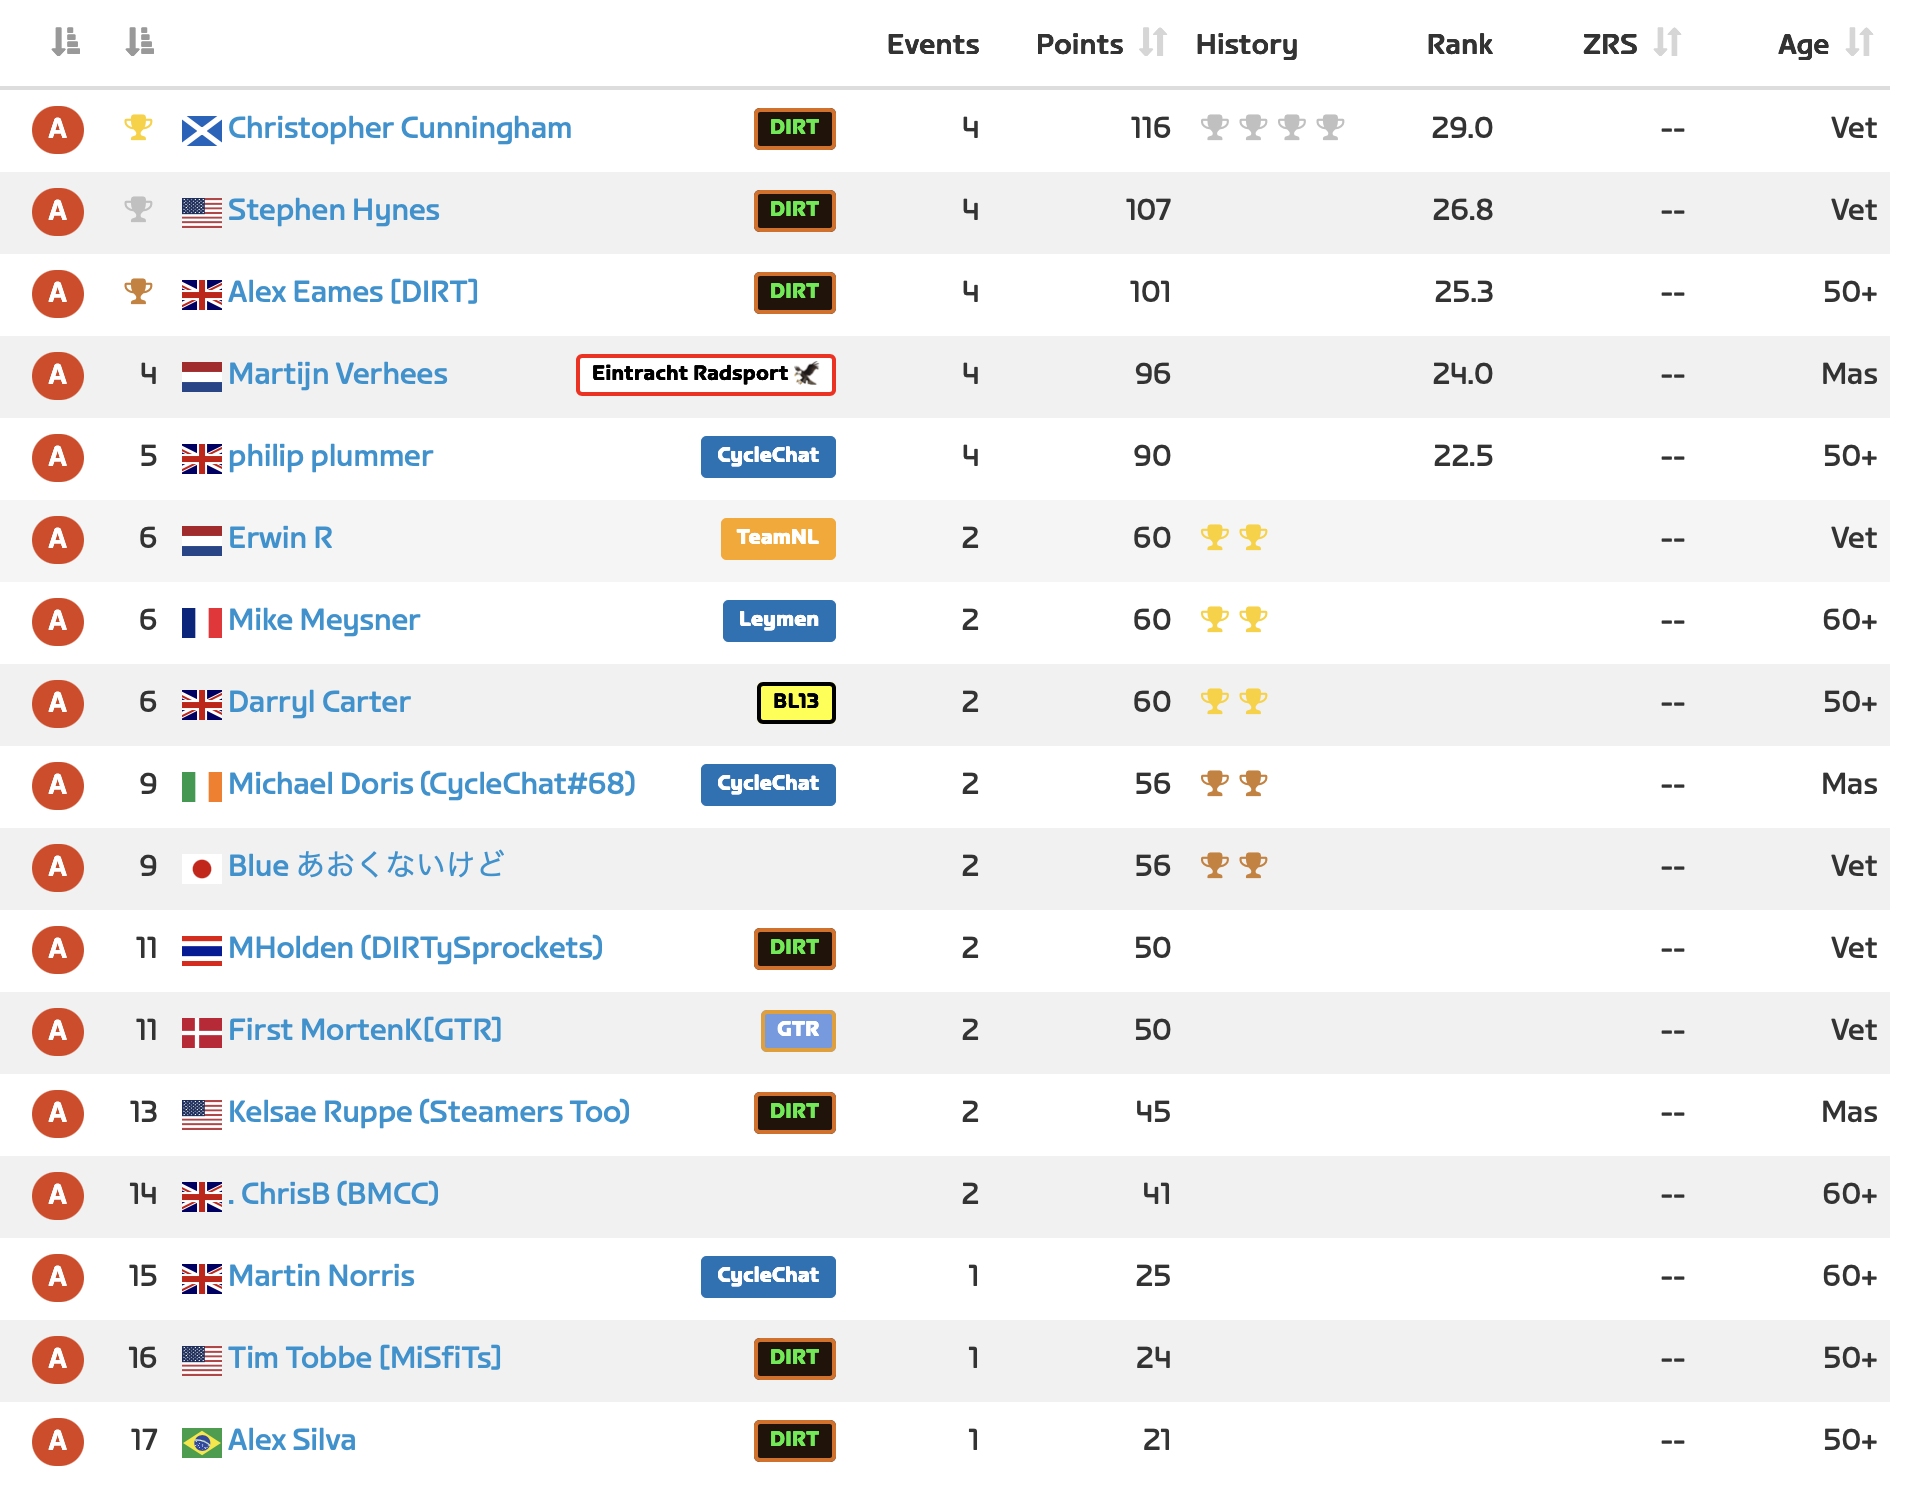Click Darryl Carter's yellow BL13 badge

[x=795, y=702]
